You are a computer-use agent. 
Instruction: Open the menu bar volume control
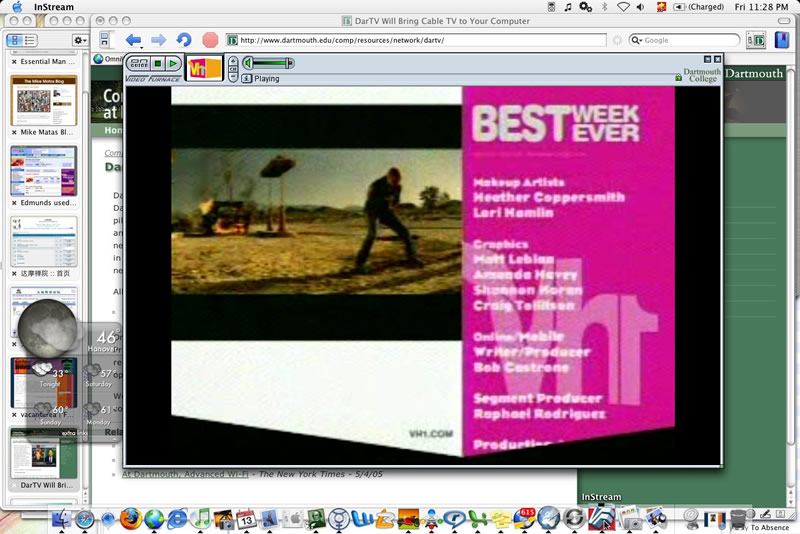click(641, 7)
